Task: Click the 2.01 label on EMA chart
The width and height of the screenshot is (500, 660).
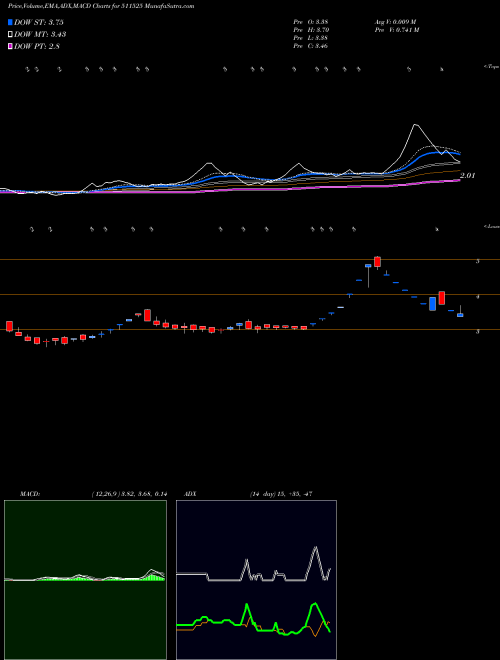Action: tap(467, 176)
